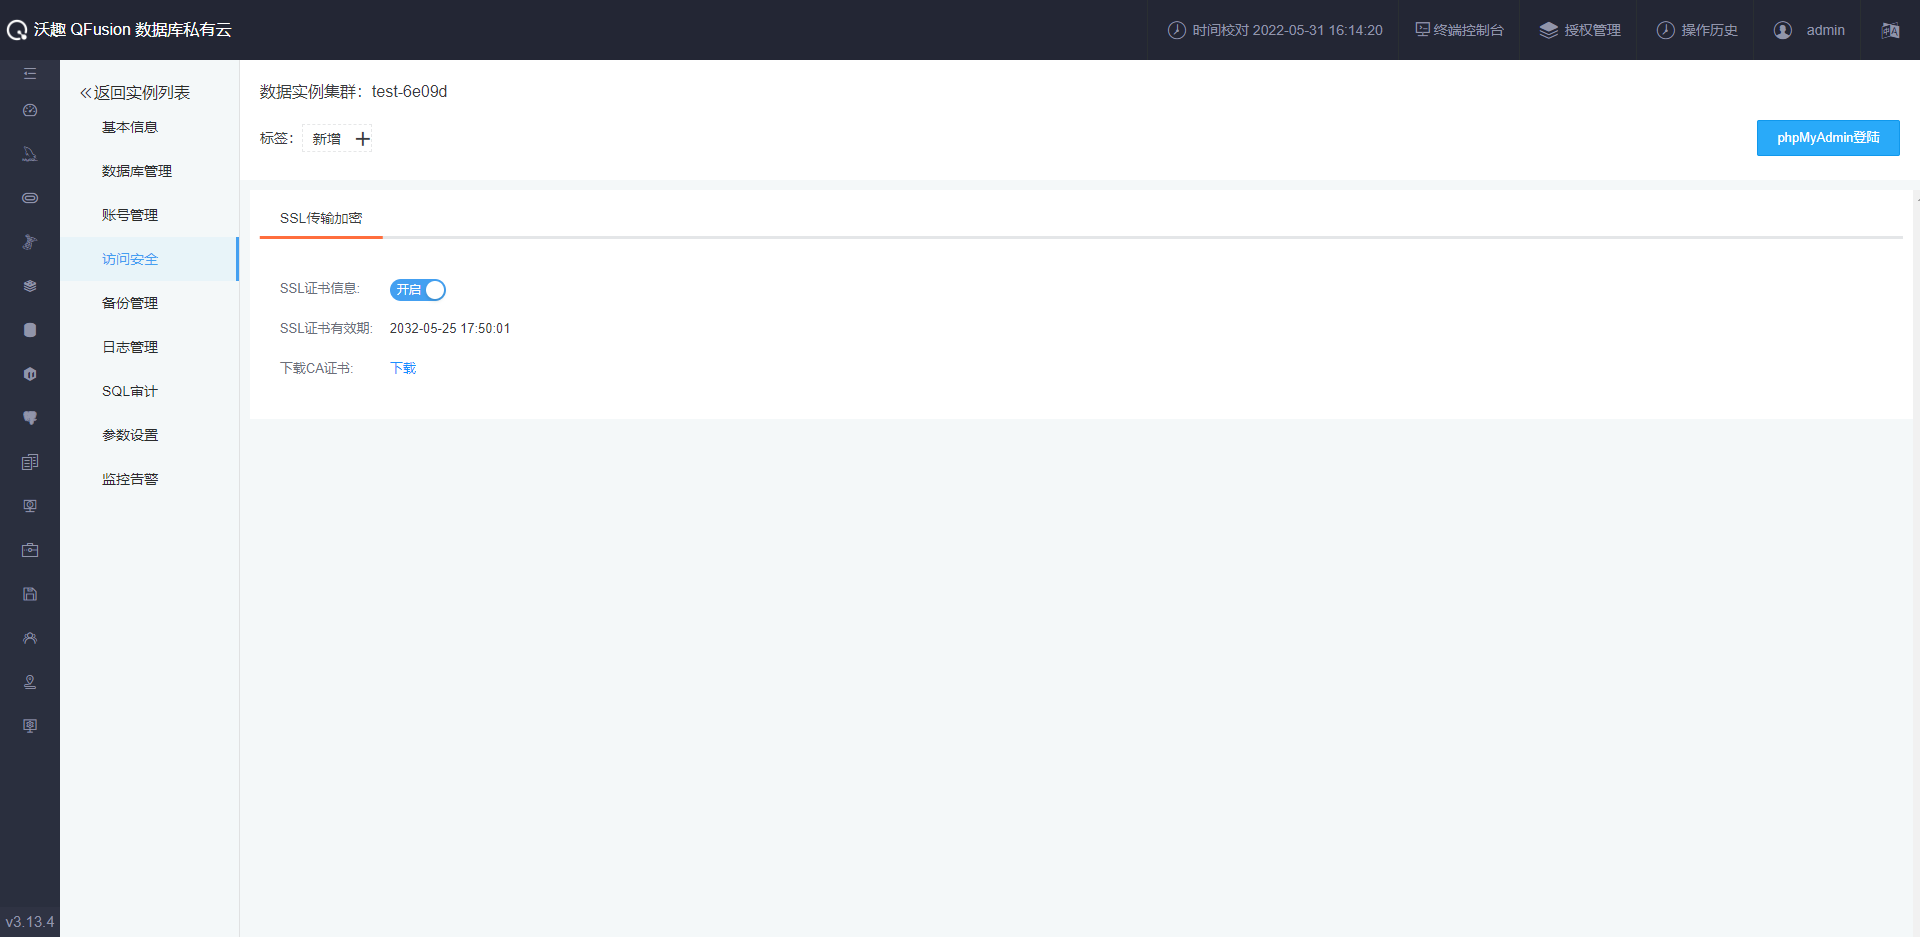
Task: Click 下载 link for CA certificate
Action: 403,368
